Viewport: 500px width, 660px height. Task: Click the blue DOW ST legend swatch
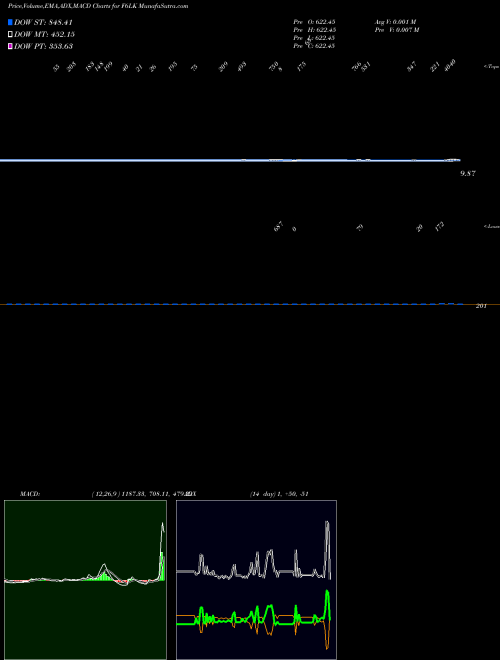(10, 22)
